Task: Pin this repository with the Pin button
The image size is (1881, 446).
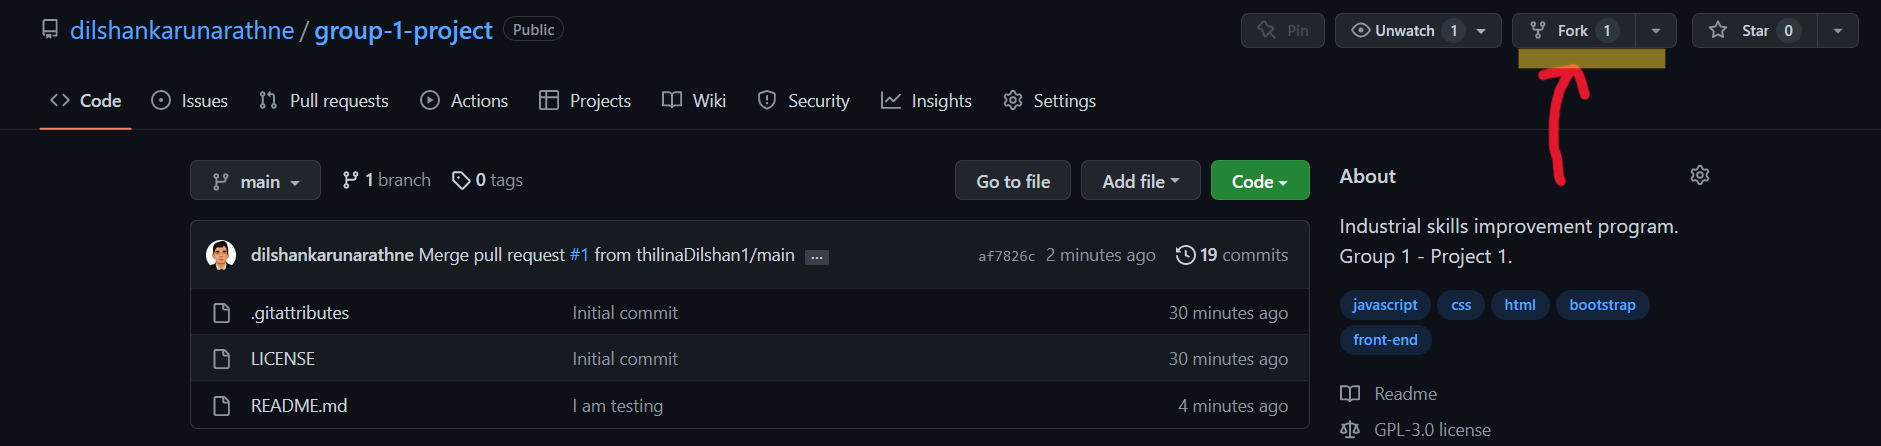Action: point(1283,30)
